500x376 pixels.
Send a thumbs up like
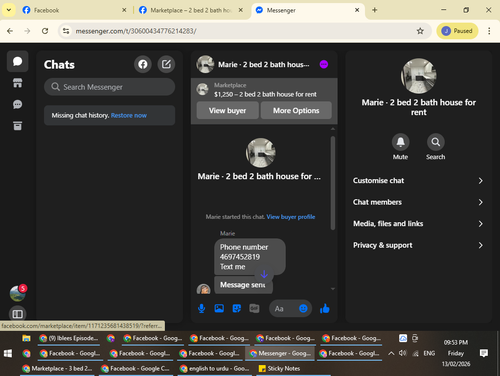(325, 309)
